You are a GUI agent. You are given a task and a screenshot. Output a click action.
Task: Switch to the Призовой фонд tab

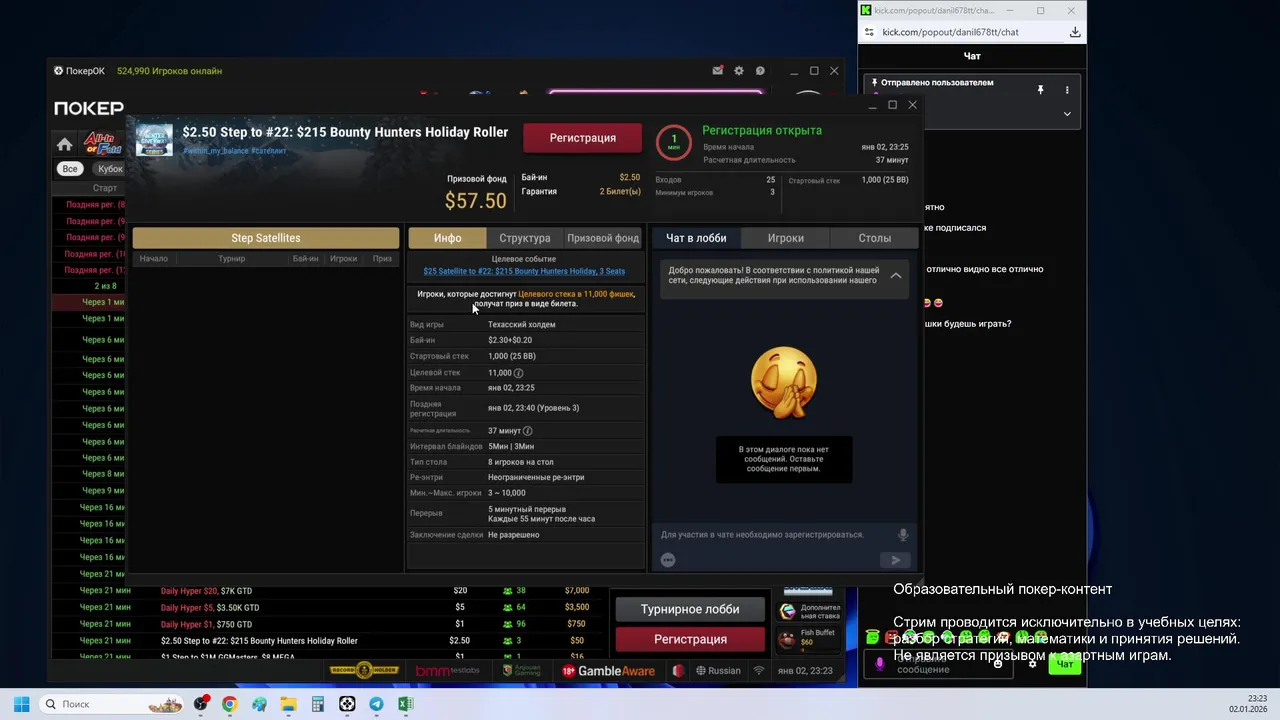tap(603, 238)
